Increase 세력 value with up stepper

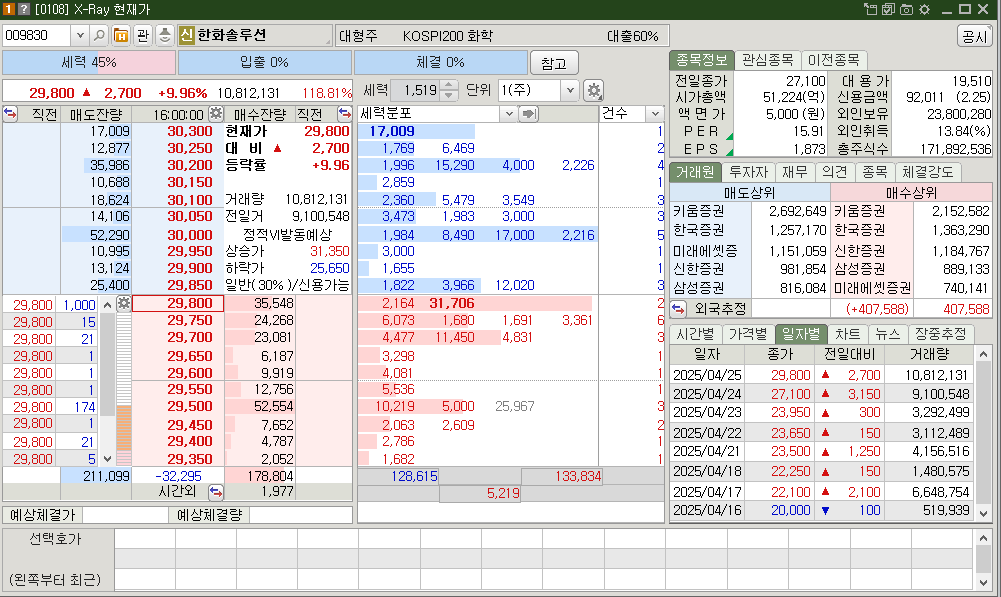(x=449, y=86)
